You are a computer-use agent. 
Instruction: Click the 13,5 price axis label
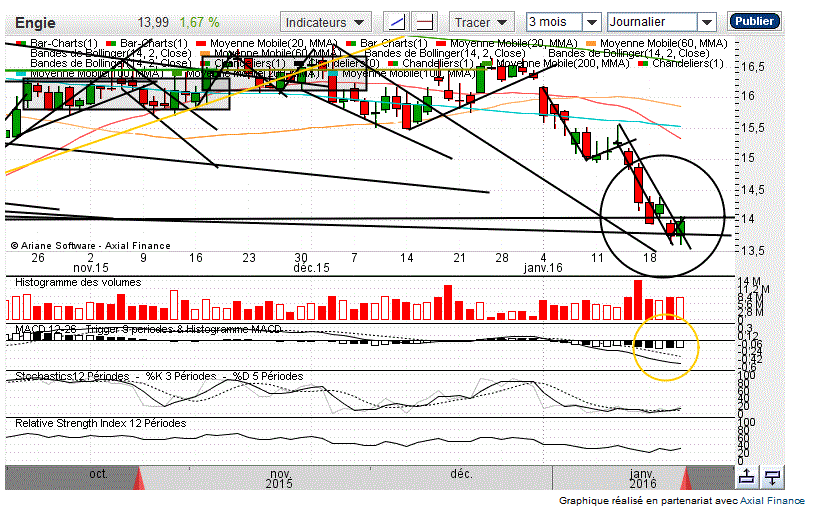pos(753,251)
